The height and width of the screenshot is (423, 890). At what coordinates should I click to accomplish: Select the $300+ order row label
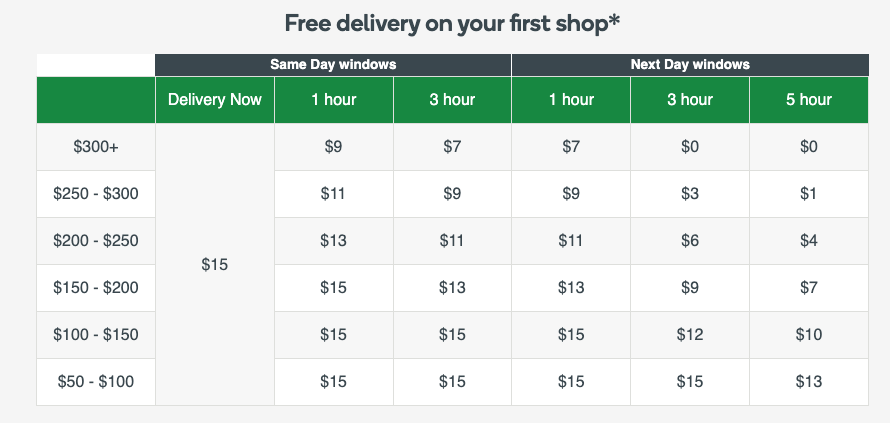pyautogui.click(x=96, y=147)
